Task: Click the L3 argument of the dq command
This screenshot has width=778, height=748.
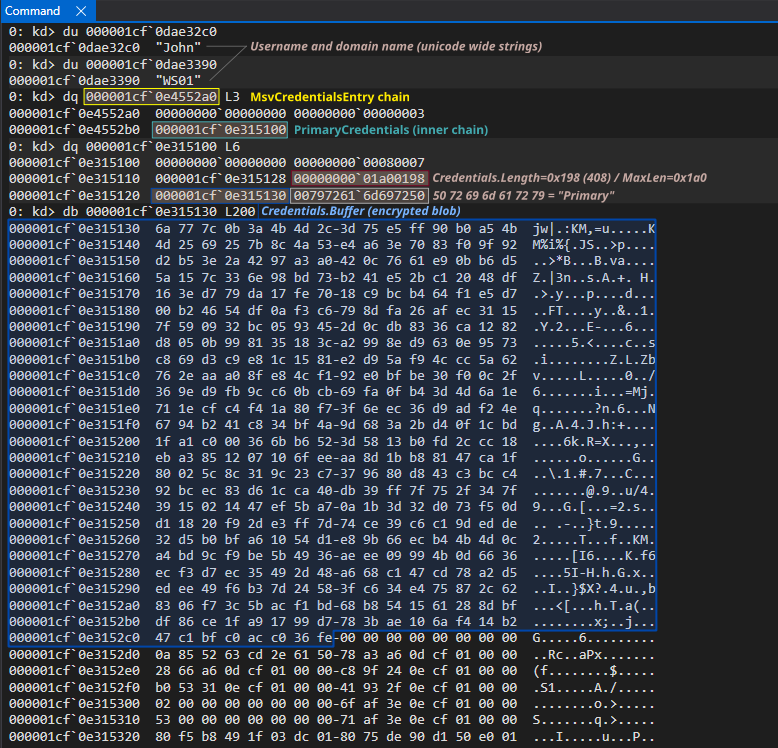Action: [232, 97]
